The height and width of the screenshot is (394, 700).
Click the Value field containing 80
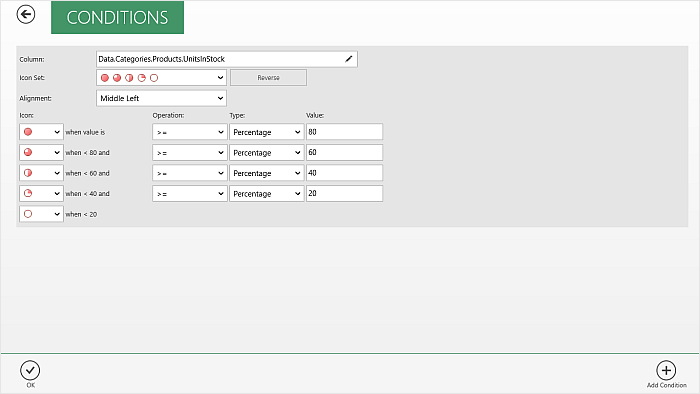click(344, 132)
